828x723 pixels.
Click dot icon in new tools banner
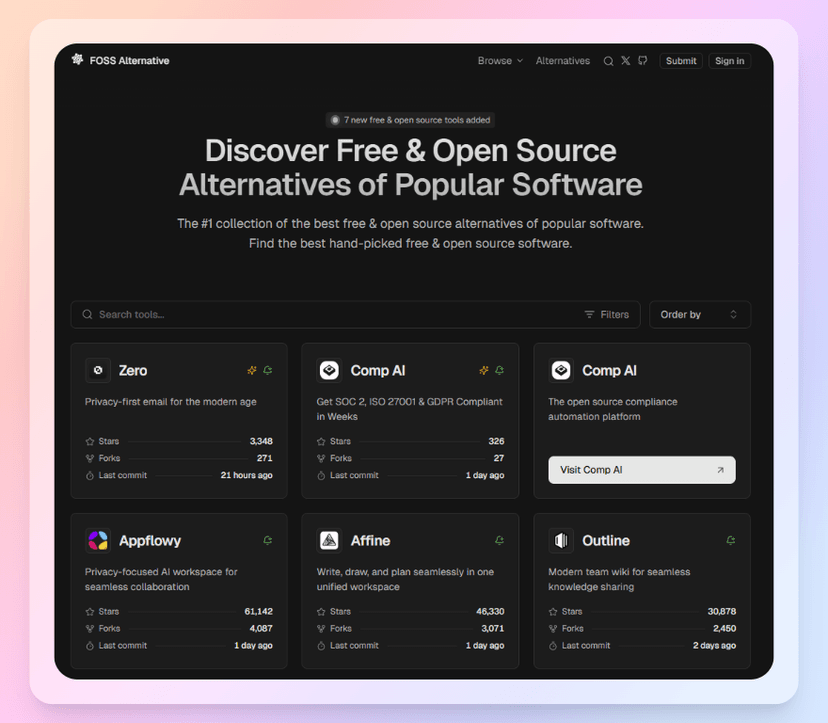(335, 120)
